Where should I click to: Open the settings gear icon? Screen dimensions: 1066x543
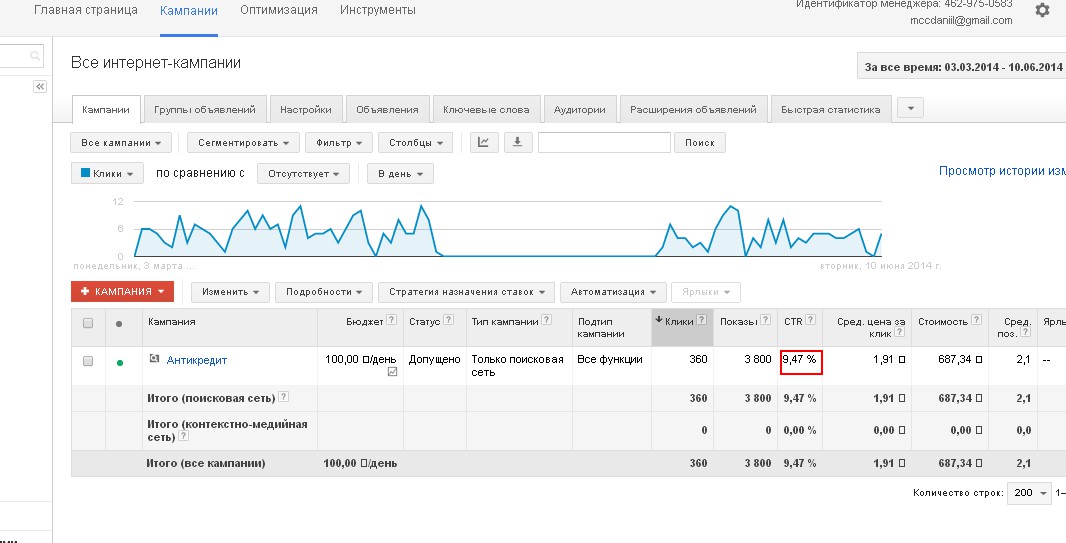[x=1042, y=10]
